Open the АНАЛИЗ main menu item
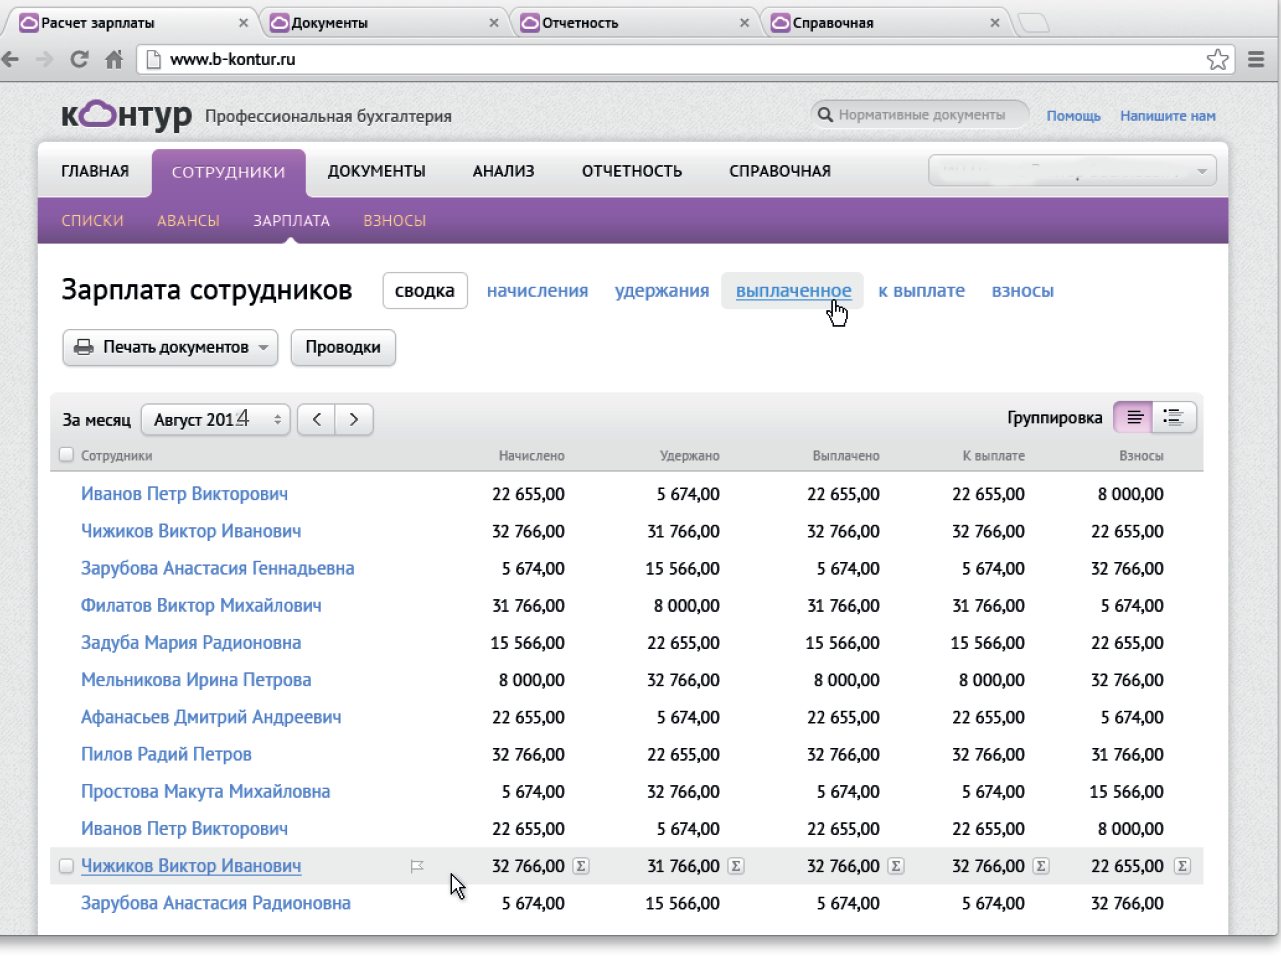This screenshot has width=1281, height=957. pyautogui.click(x=504, y=171)
